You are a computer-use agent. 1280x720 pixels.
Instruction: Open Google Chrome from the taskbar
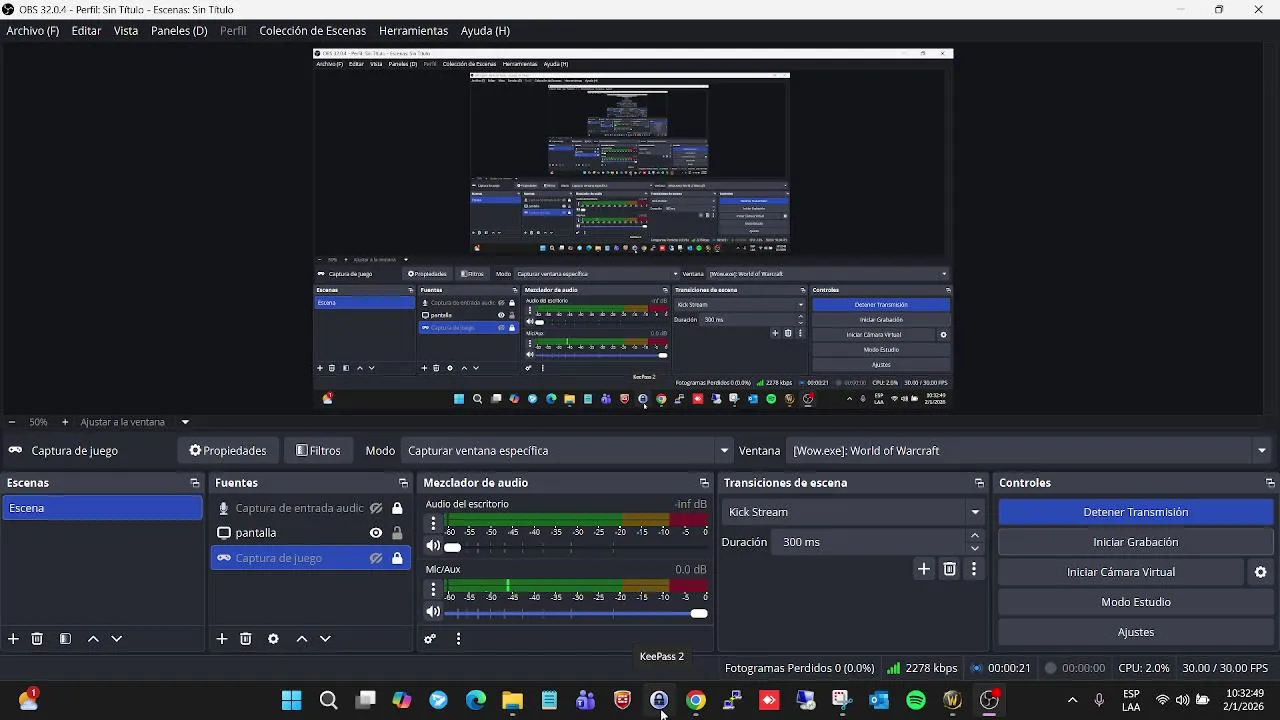pyautogui.click(x=696, y=700)
